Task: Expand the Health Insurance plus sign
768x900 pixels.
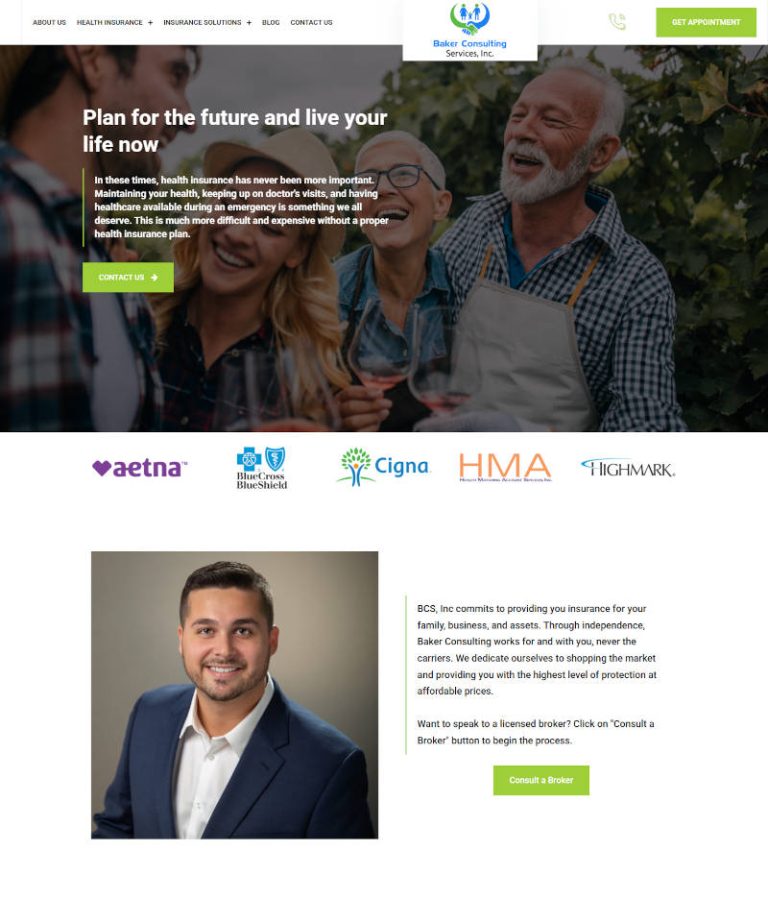Action: tap(150, 22)
